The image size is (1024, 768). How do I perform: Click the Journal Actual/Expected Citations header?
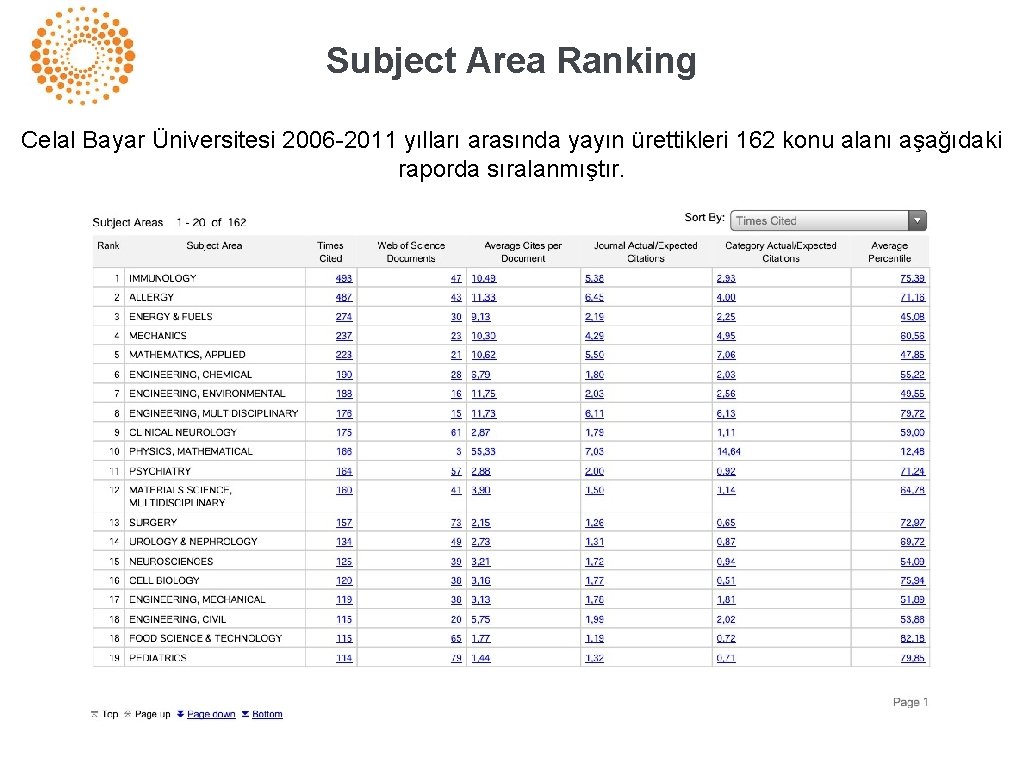click(645, 251)
